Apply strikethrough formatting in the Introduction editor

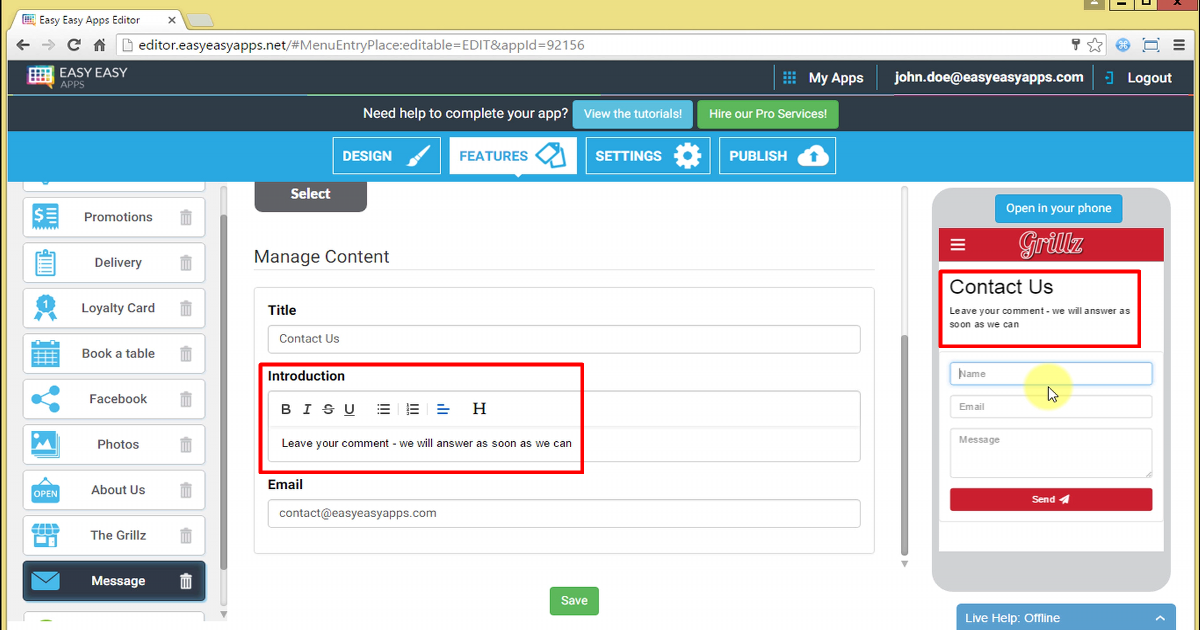pos(328,408)
